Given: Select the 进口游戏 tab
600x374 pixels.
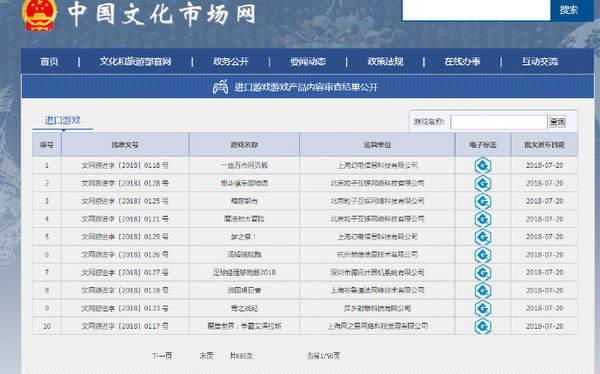Looking at the screenshot, I should tap(63, 120).
